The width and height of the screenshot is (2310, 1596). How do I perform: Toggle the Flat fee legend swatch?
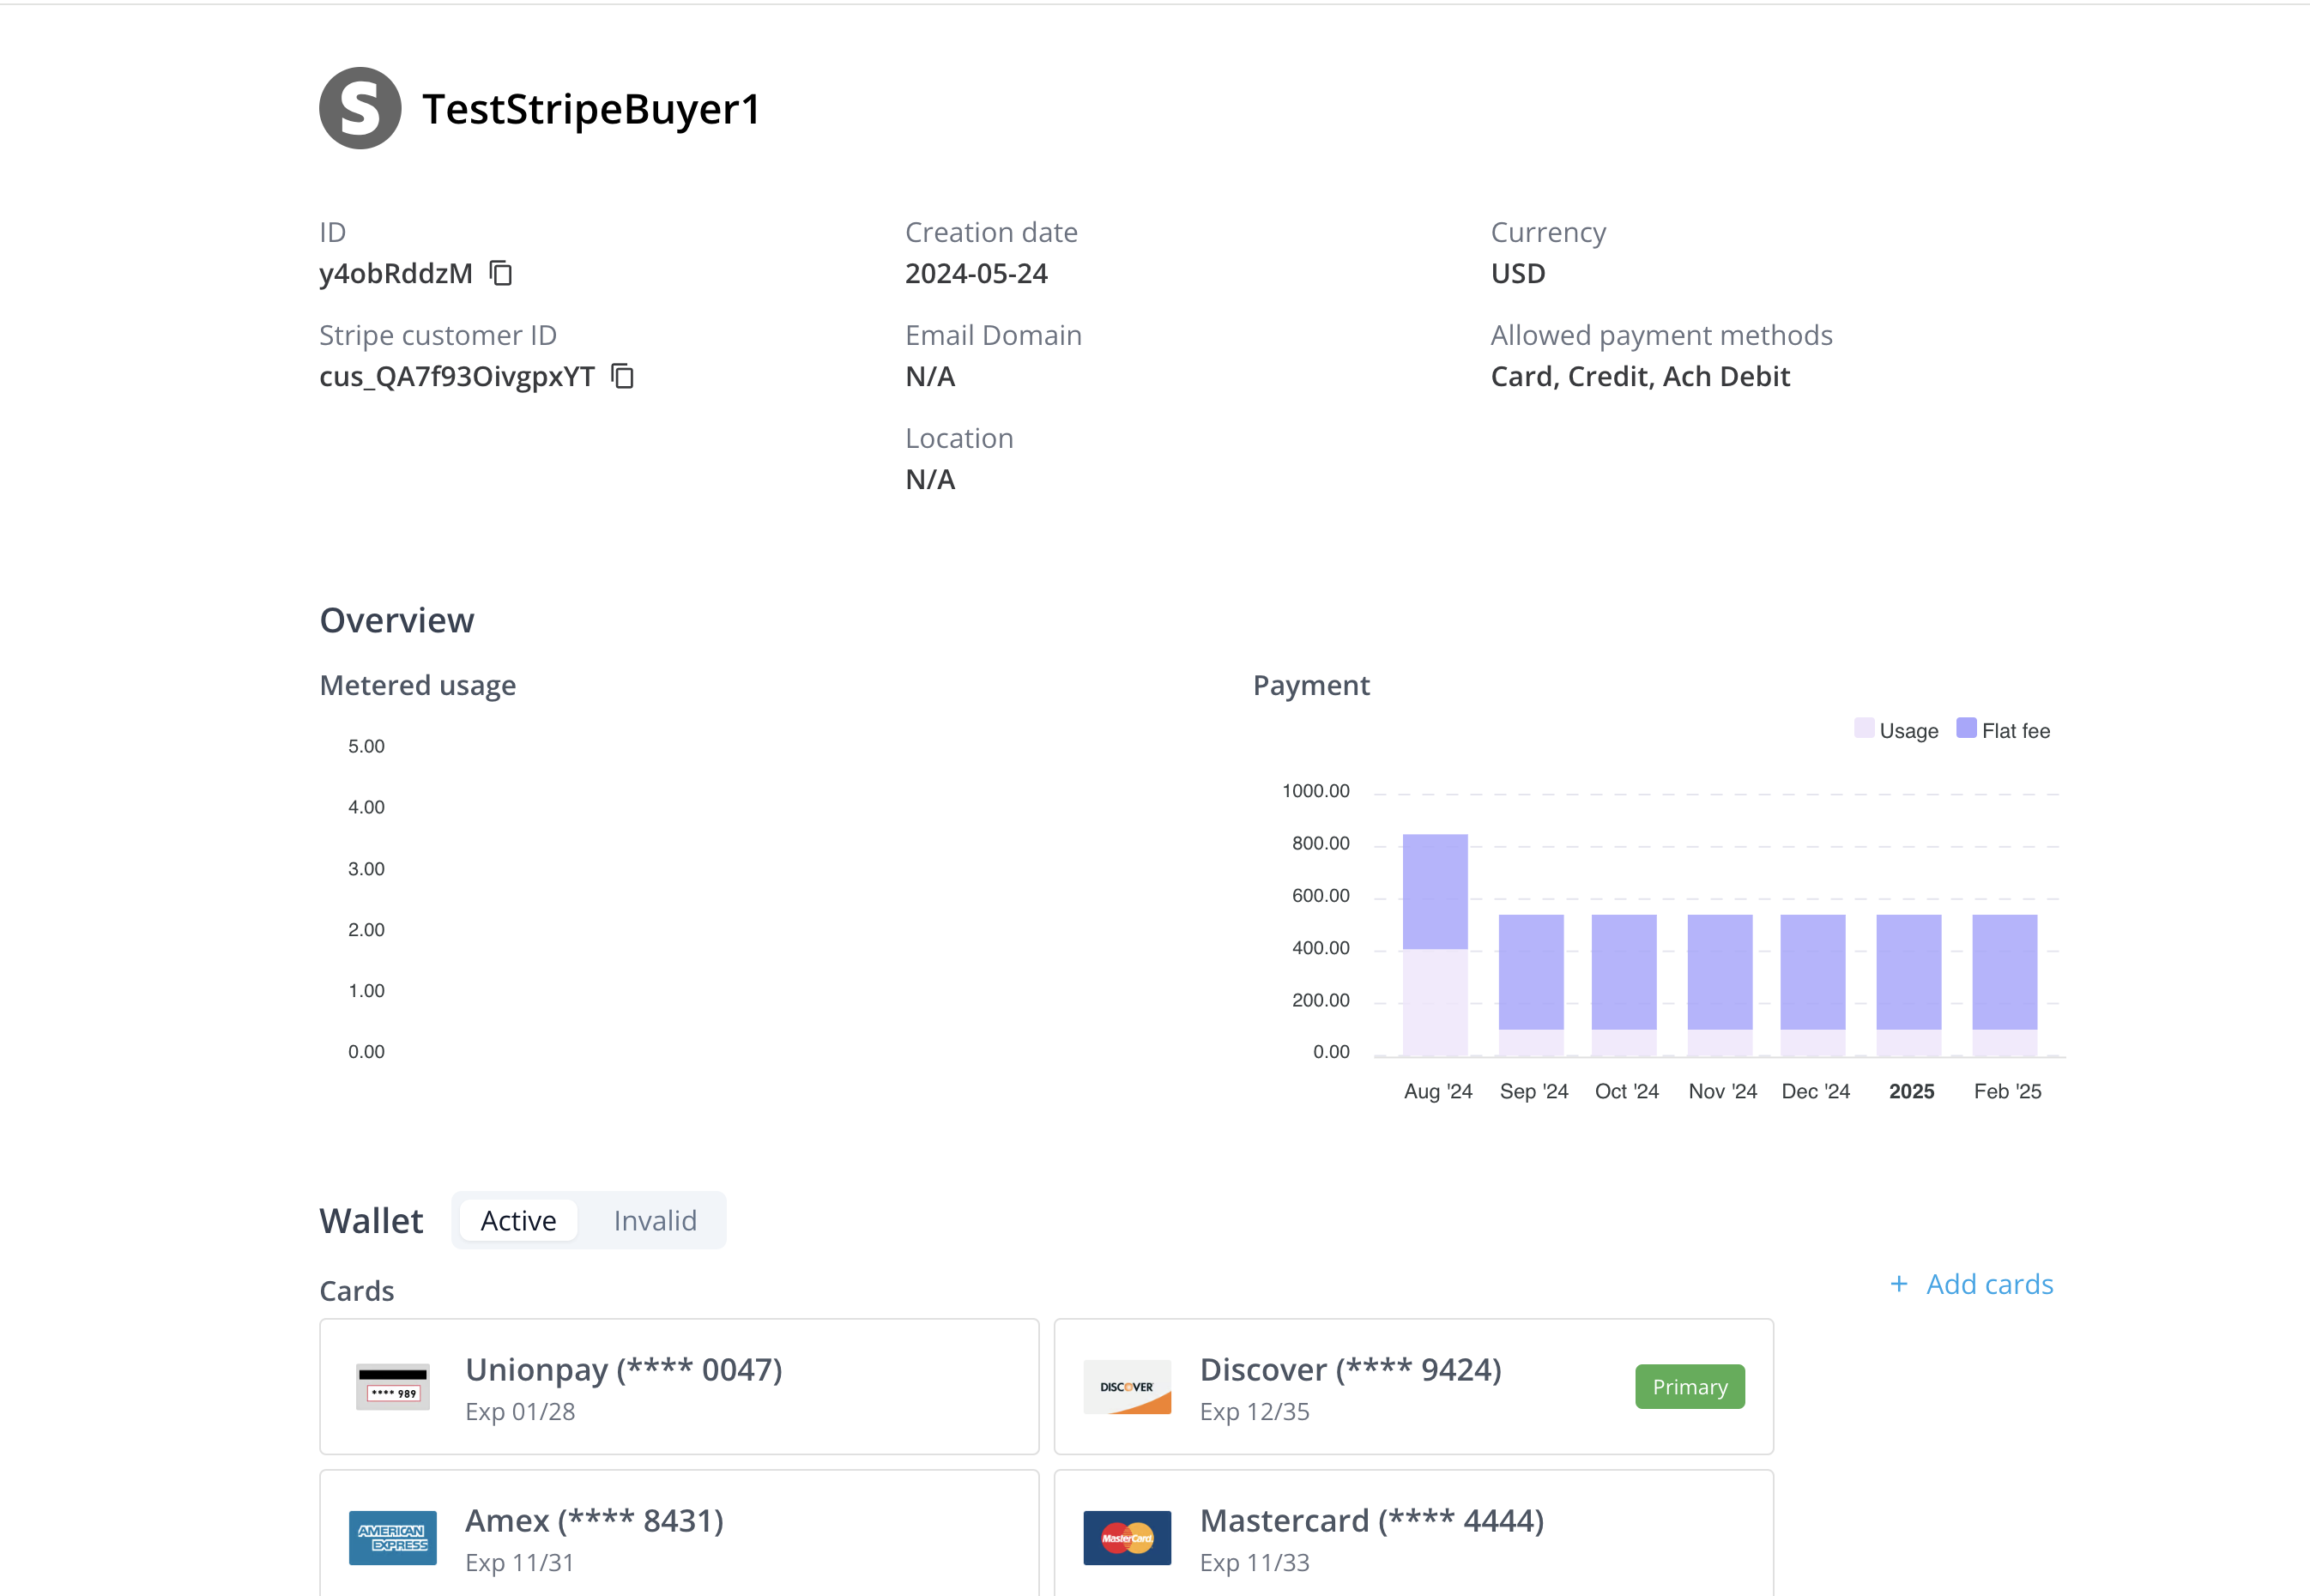(1966, 728)
